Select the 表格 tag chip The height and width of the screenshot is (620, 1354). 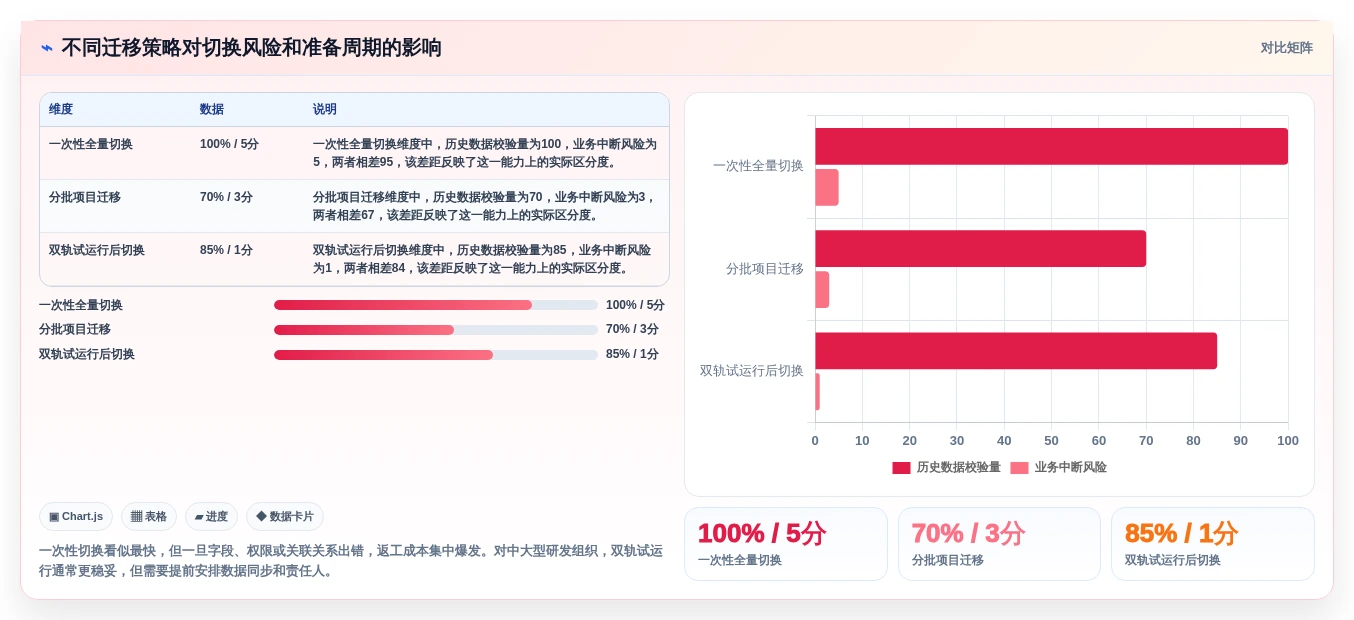pyautogui.click(x=149, y=516)
